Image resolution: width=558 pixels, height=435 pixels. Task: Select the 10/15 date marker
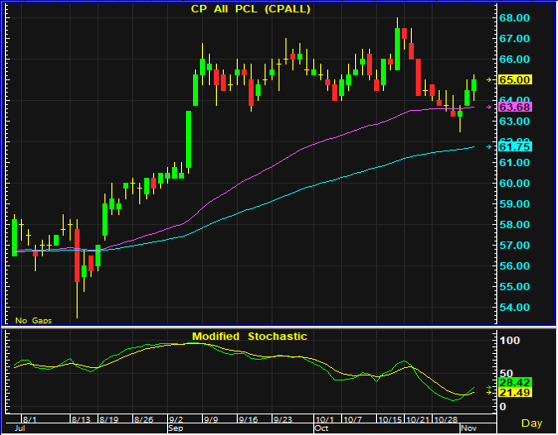click(x=389, y=419)
